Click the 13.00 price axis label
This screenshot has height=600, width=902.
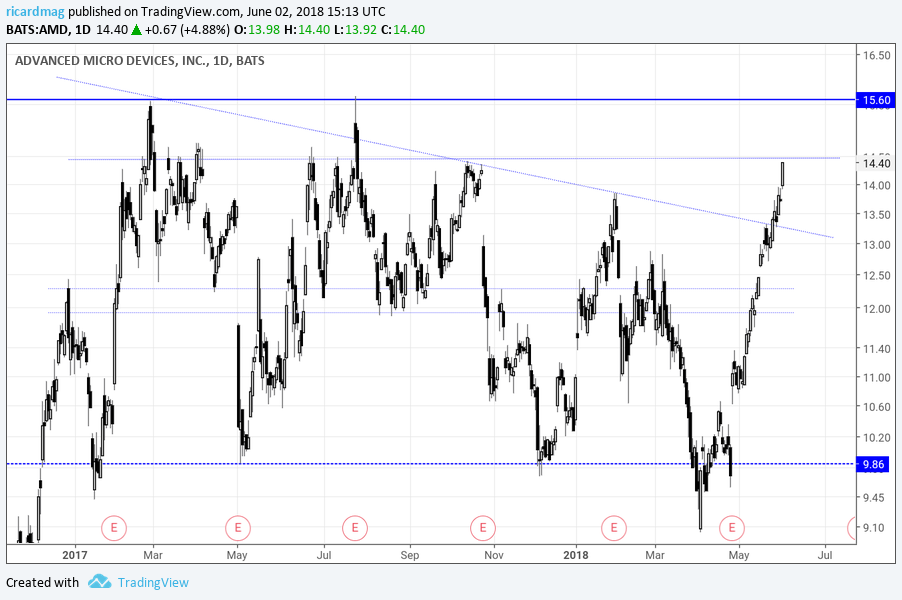(876, 245)
